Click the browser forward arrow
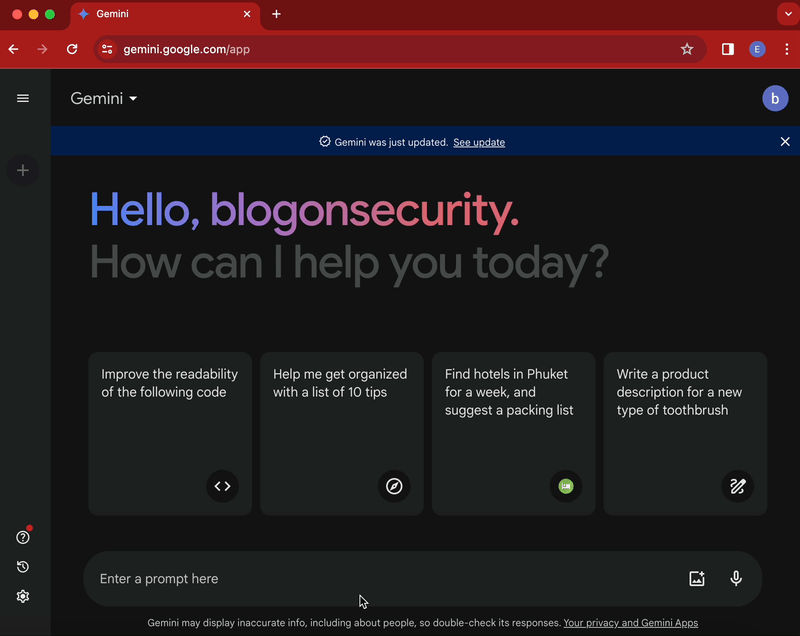800x636 pixels. [x=42, y=49]
